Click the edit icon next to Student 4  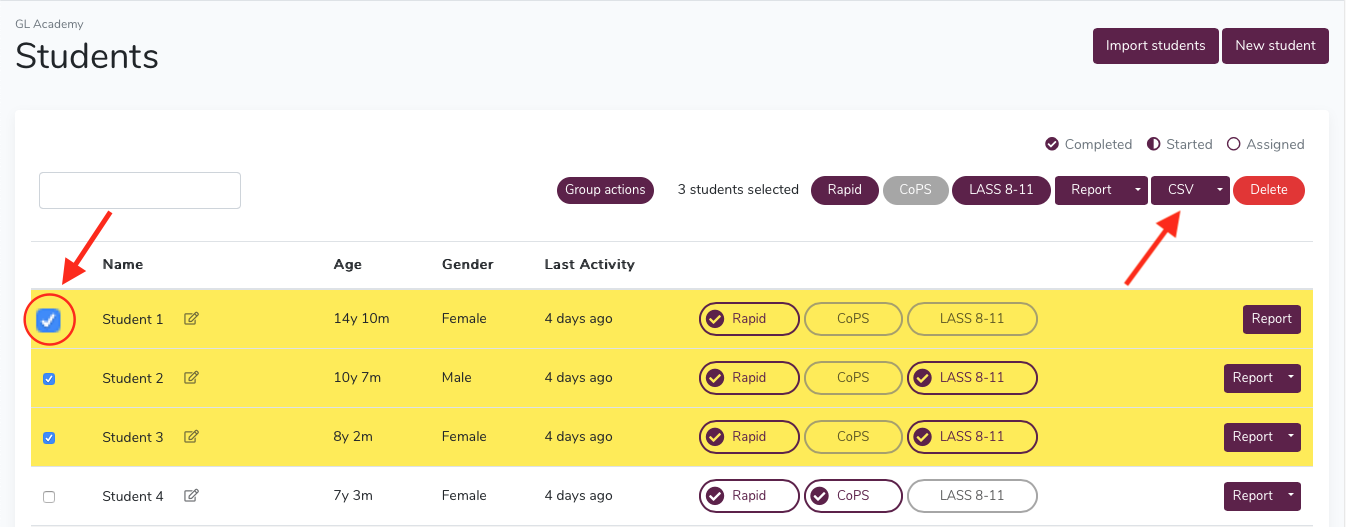click(191, 496)
